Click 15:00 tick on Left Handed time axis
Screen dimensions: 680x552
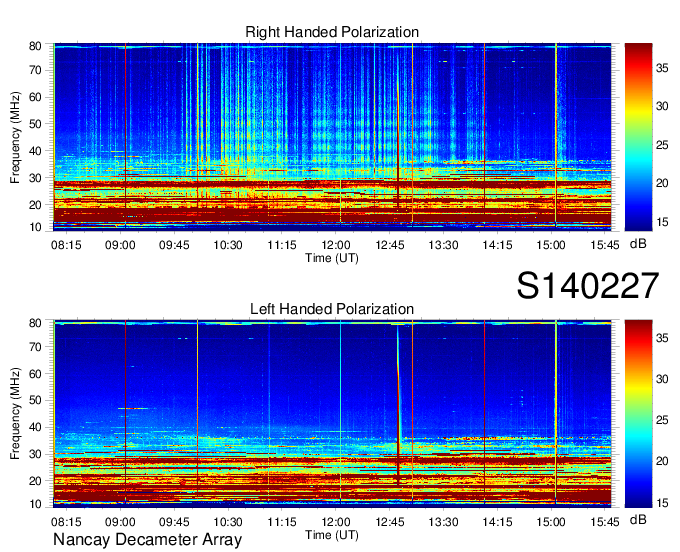pyautogui.click(x=551, y=522)
